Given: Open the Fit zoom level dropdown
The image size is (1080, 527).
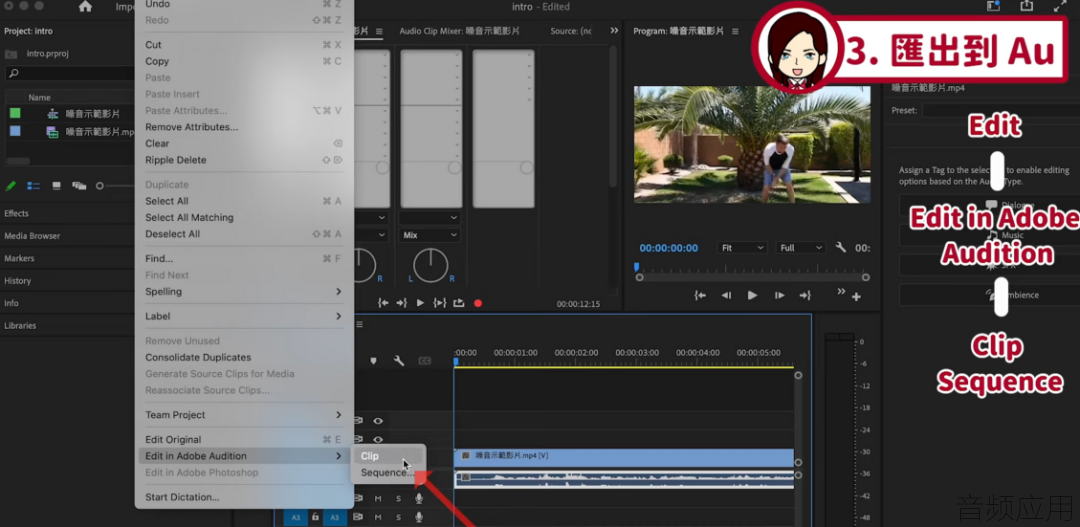Looking at the screenshot, I should coord(742,247).
